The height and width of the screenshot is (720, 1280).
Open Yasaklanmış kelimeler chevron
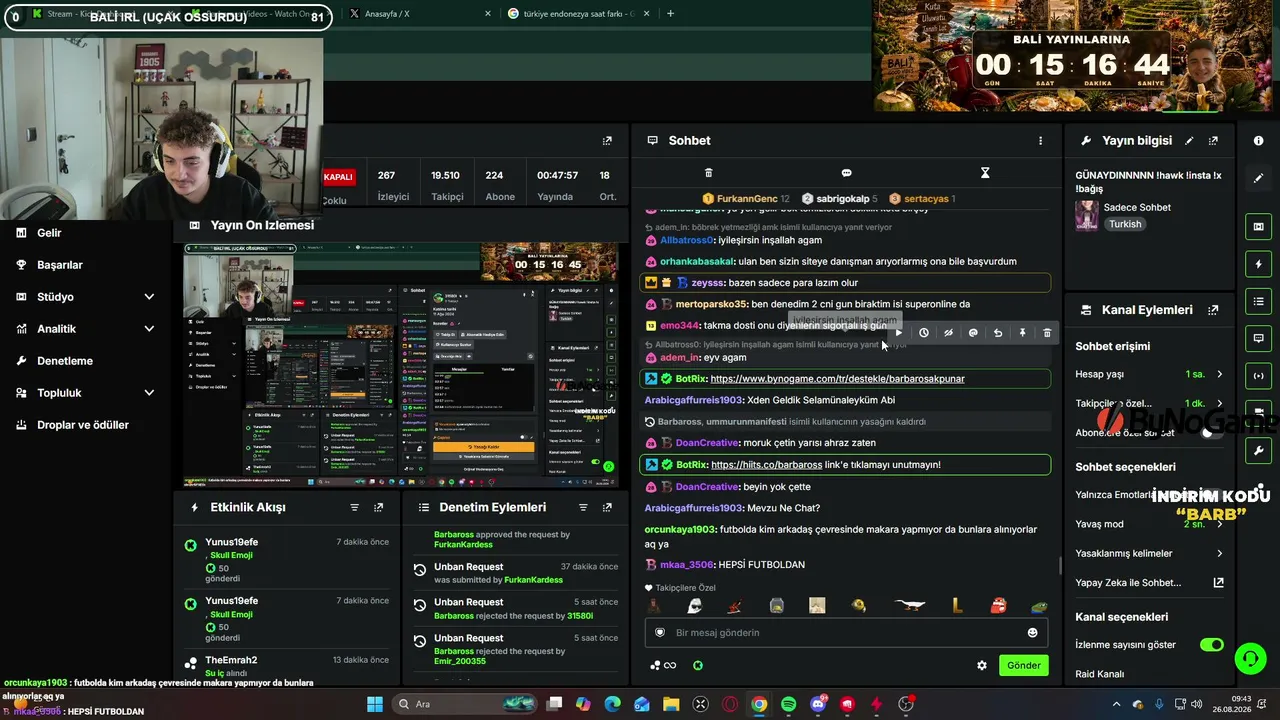[x=1219, y=553]
